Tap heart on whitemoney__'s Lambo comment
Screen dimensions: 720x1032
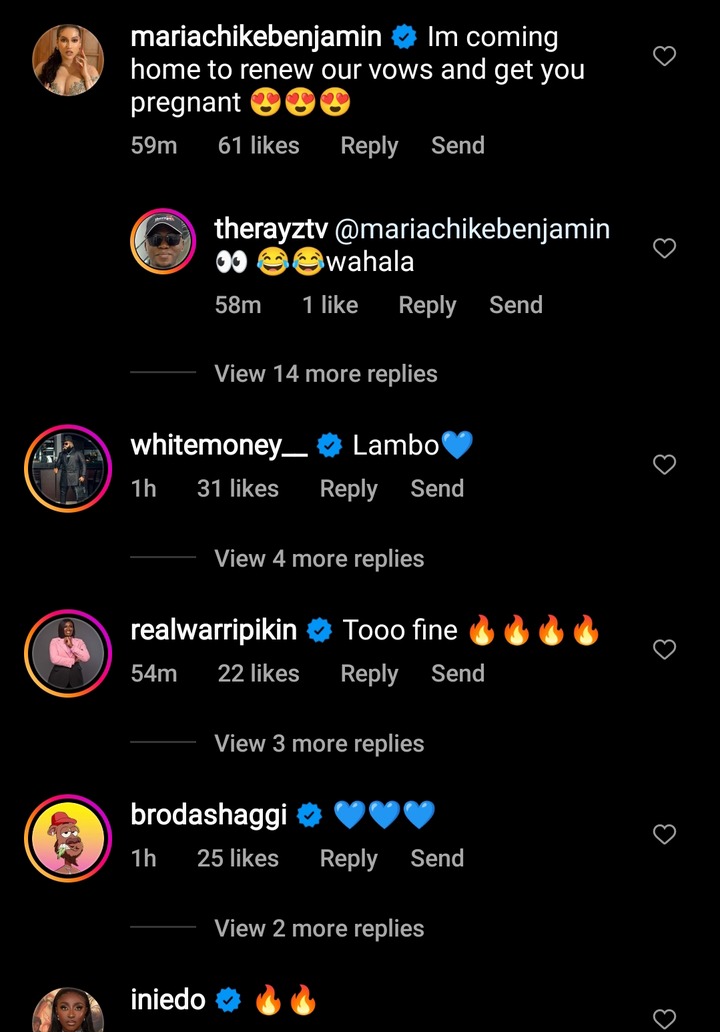pyautogui.click(x=664, y=465)
